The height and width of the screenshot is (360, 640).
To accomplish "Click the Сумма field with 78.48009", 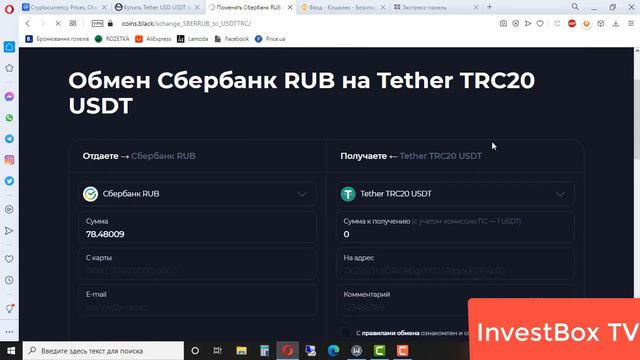I will (197, 228).
